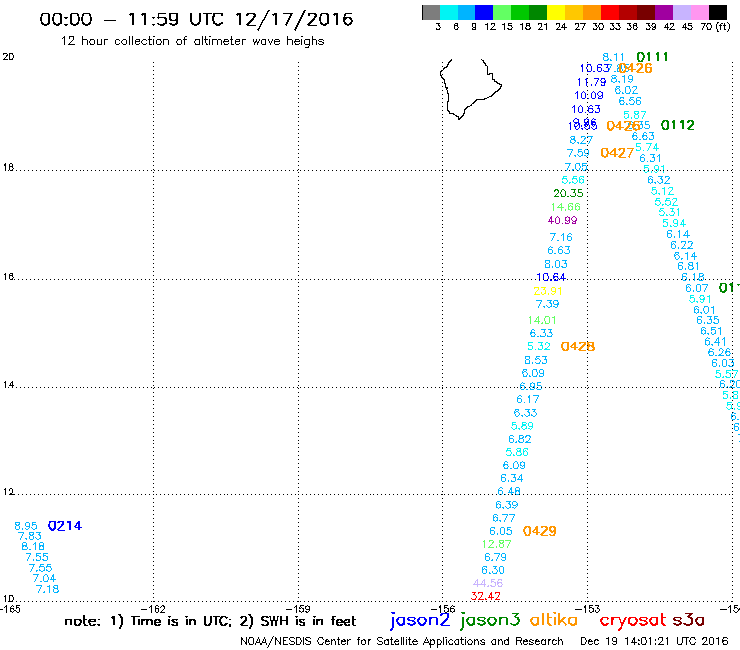740x650 pixels.
Task: Click the wave height value '8.95'
Action: (x=26, y=526)
